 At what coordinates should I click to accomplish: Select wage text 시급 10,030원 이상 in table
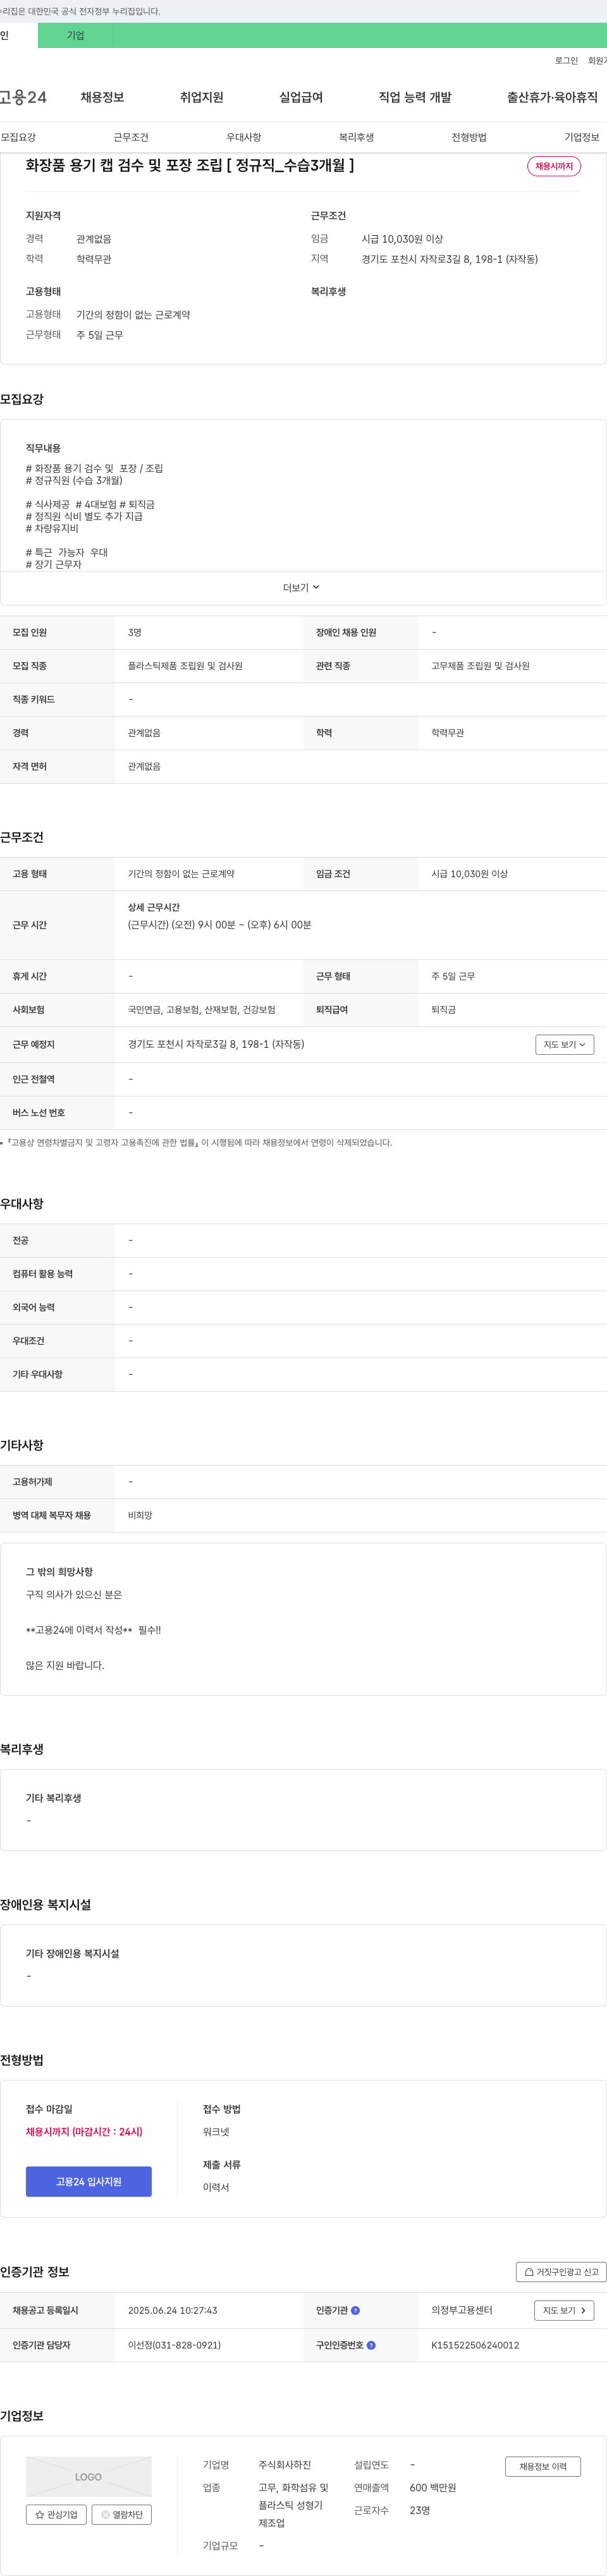click(x=469, y=873)
